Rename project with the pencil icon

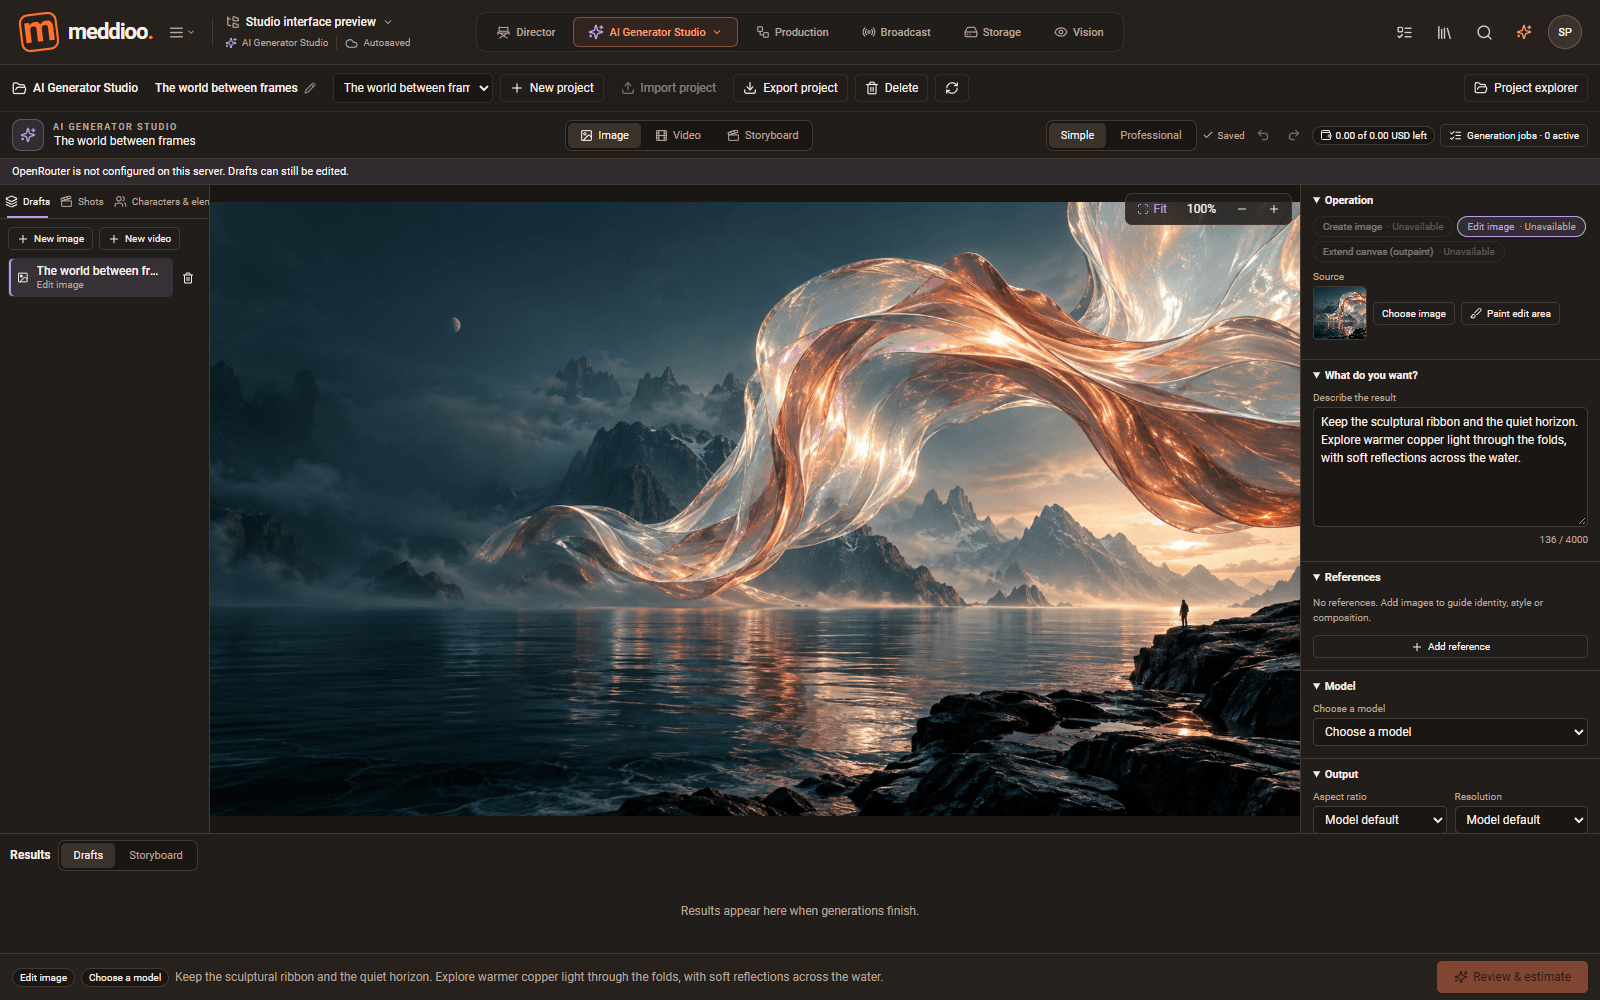311,88
